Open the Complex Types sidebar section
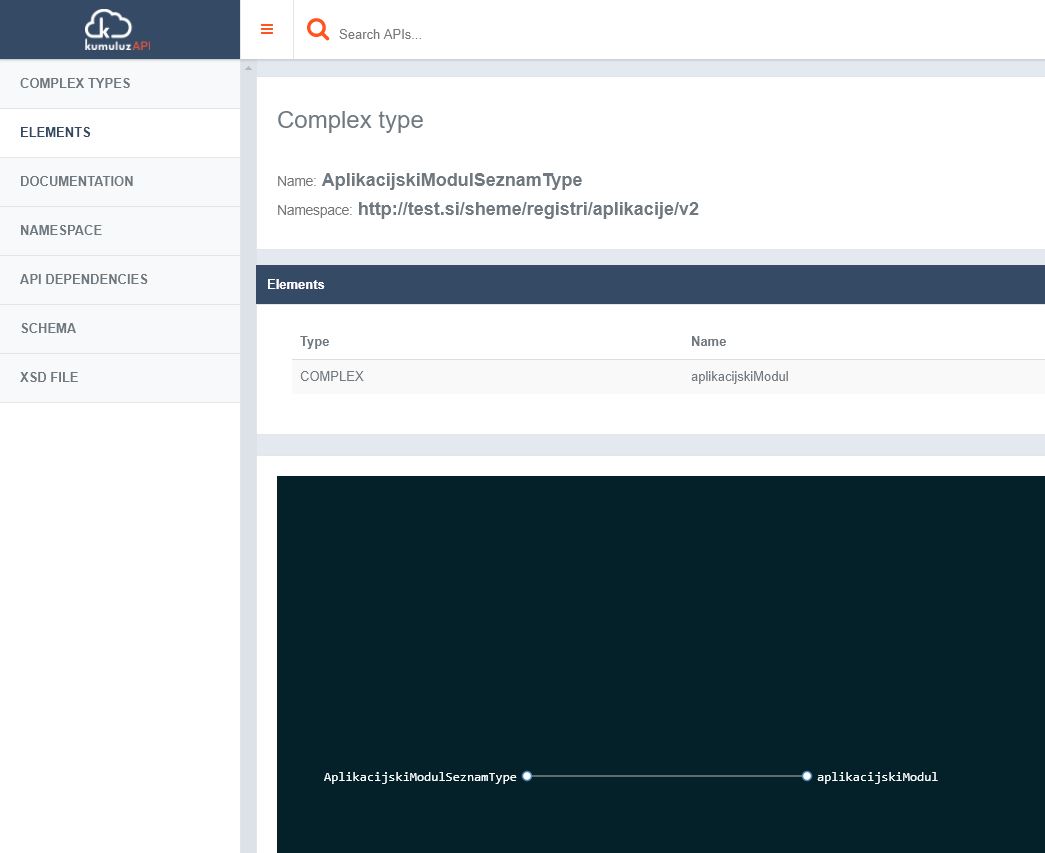Screen dimensions: 1045x853 click(x=75, y=83)
